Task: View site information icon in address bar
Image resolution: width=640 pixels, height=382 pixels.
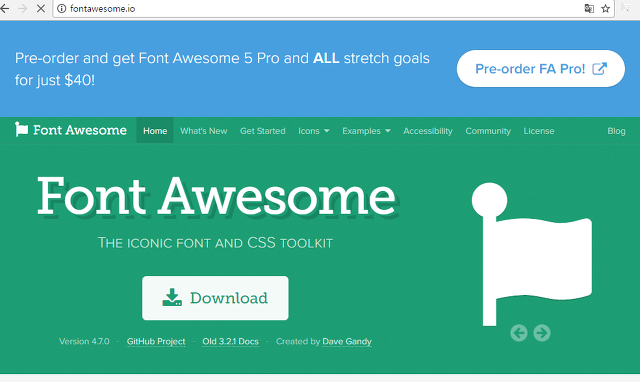Action: 62,9
